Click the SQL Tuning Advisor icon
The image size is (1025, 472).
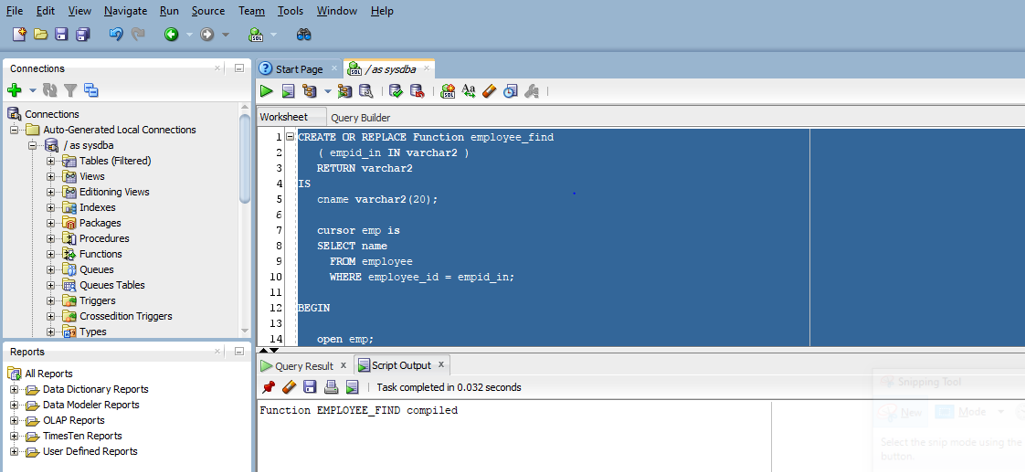365,91
